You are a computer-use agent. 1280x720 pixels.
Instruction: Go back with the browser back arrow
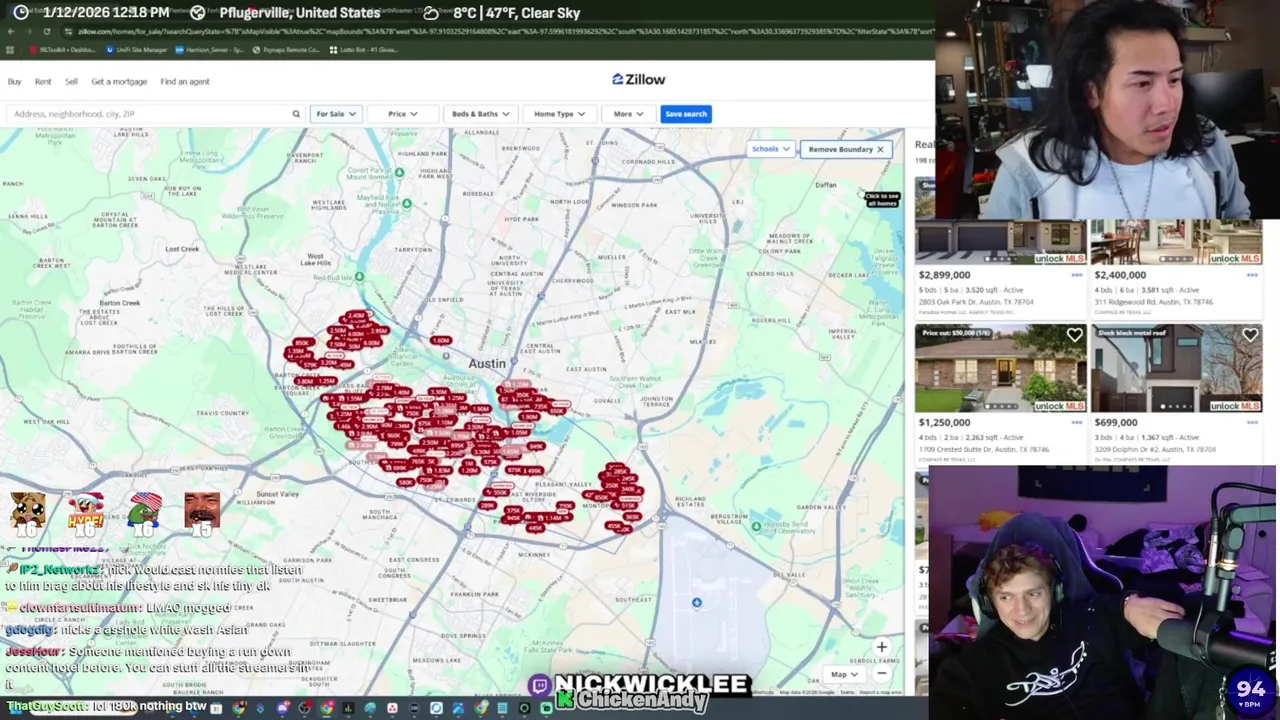pos(10,31)
